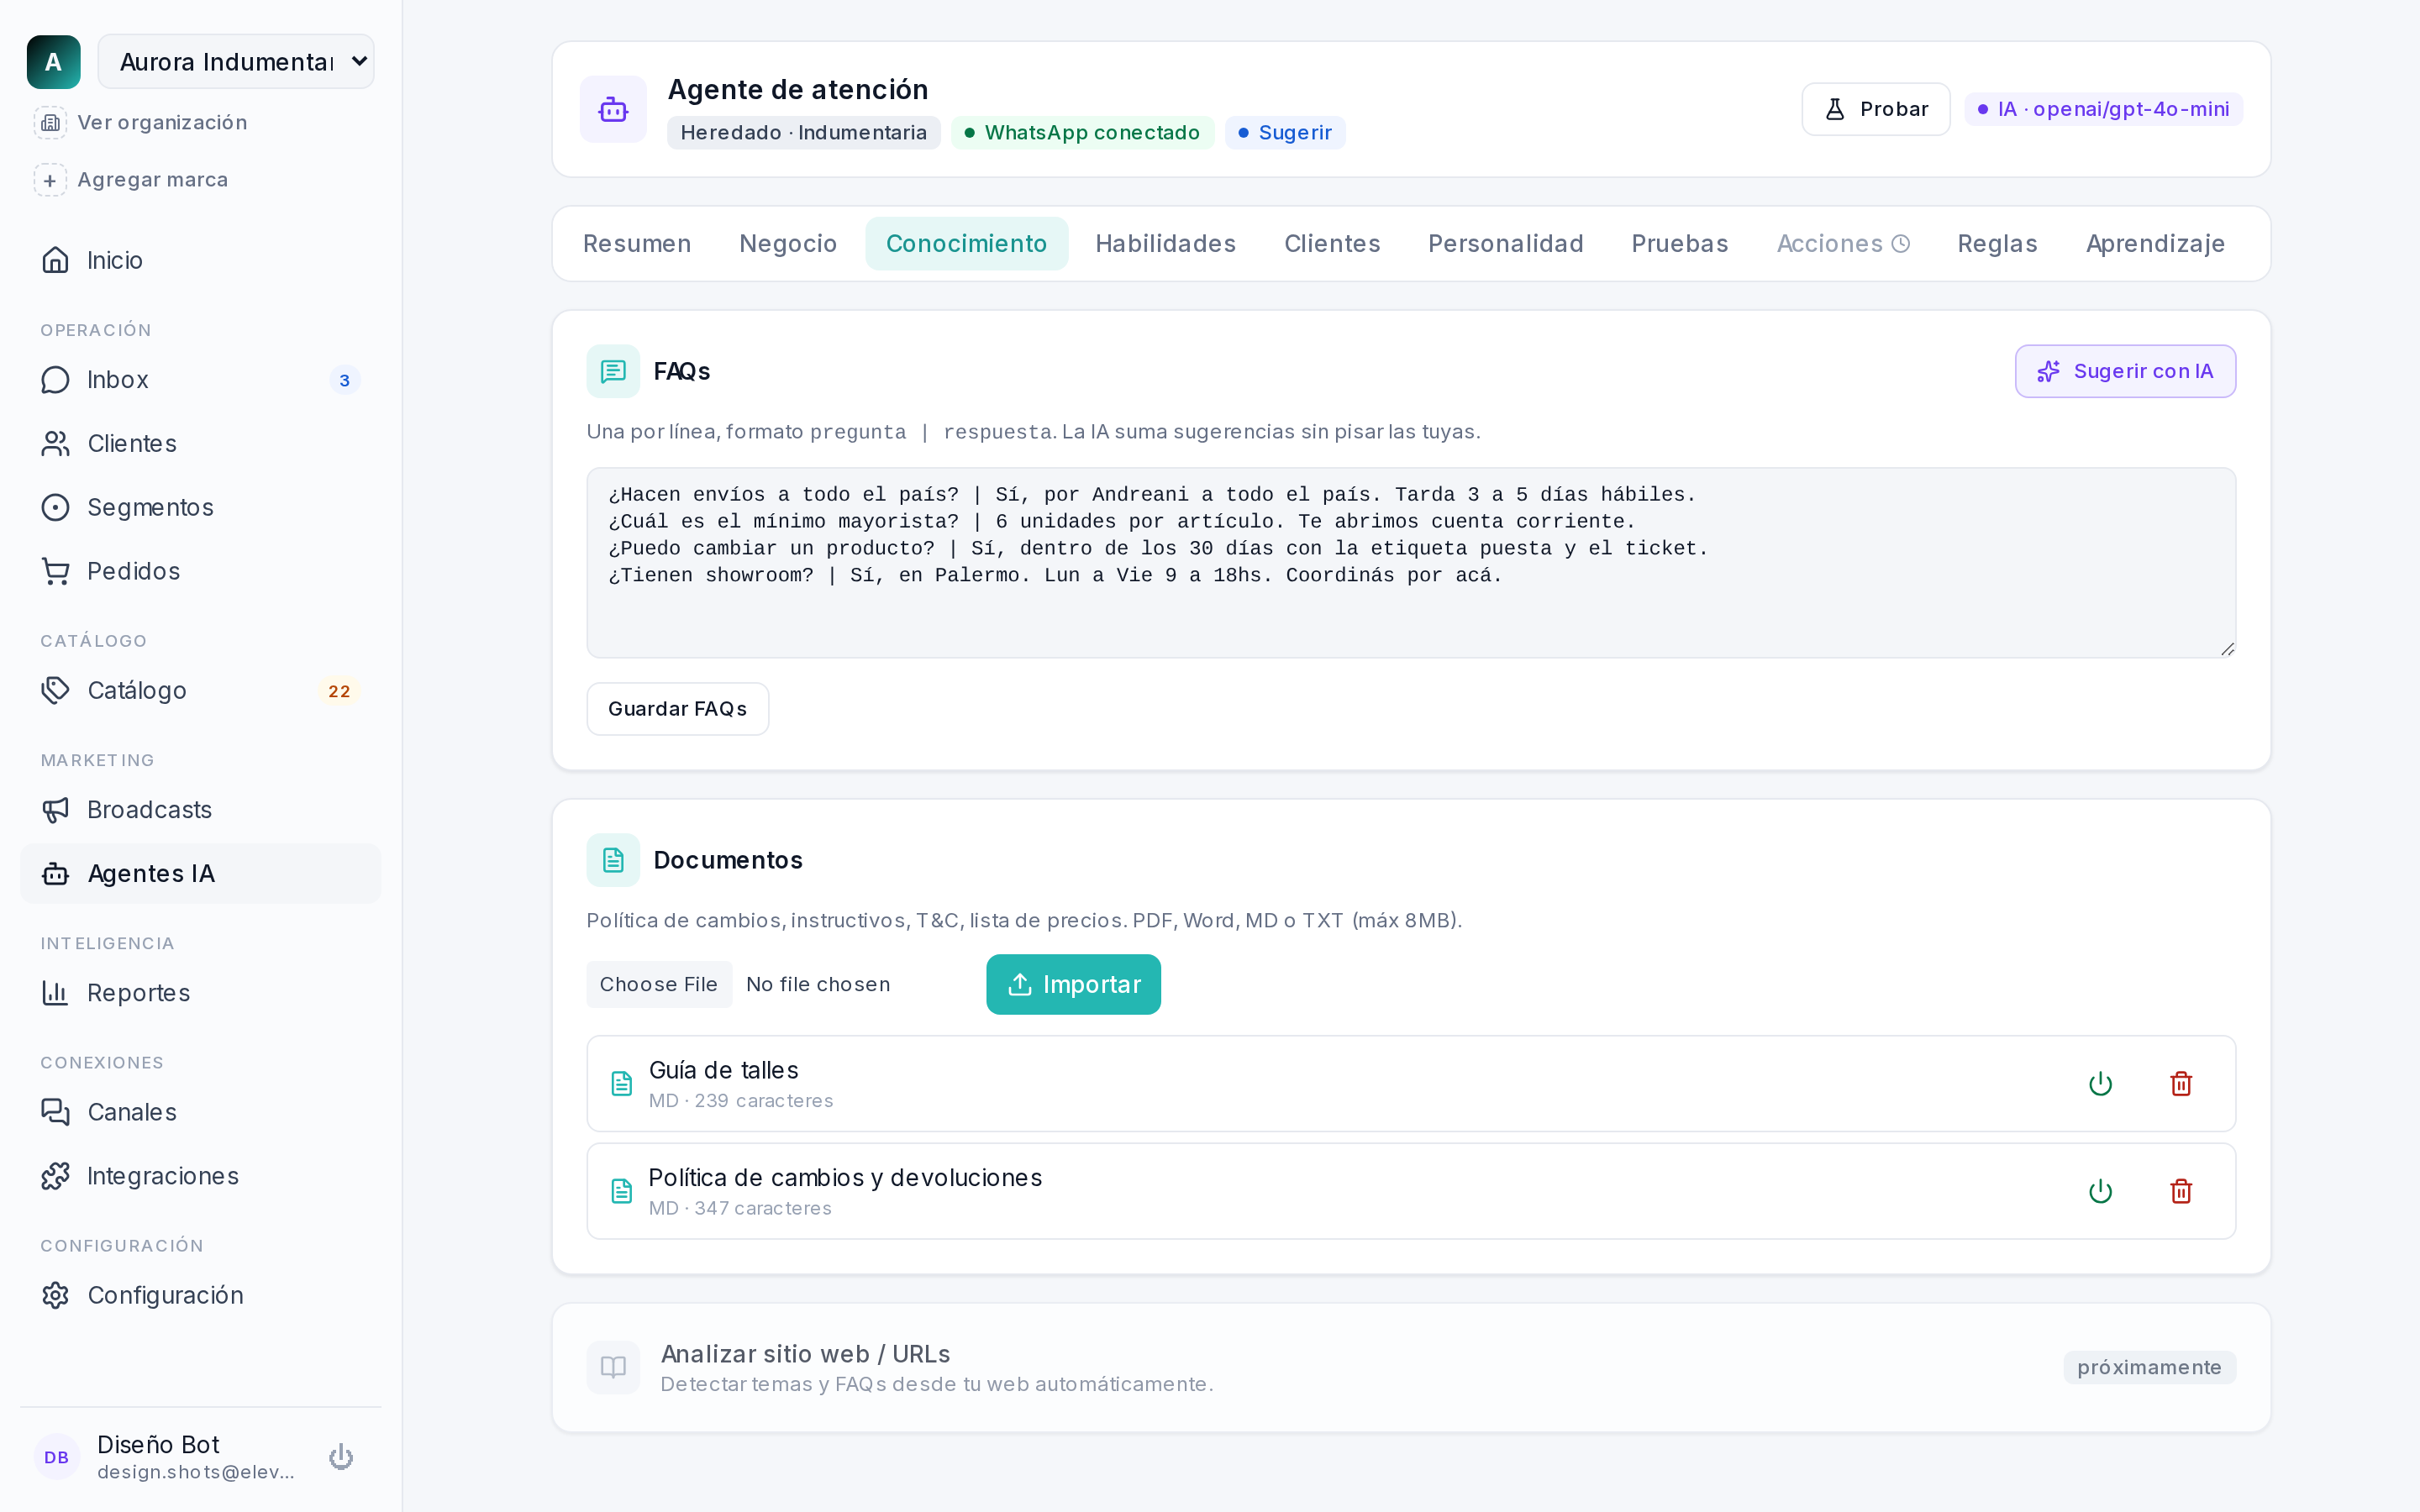Screen dimensions: 2420x1512
Task: Go to Inicio in sidebar
Action: [200, 260]
